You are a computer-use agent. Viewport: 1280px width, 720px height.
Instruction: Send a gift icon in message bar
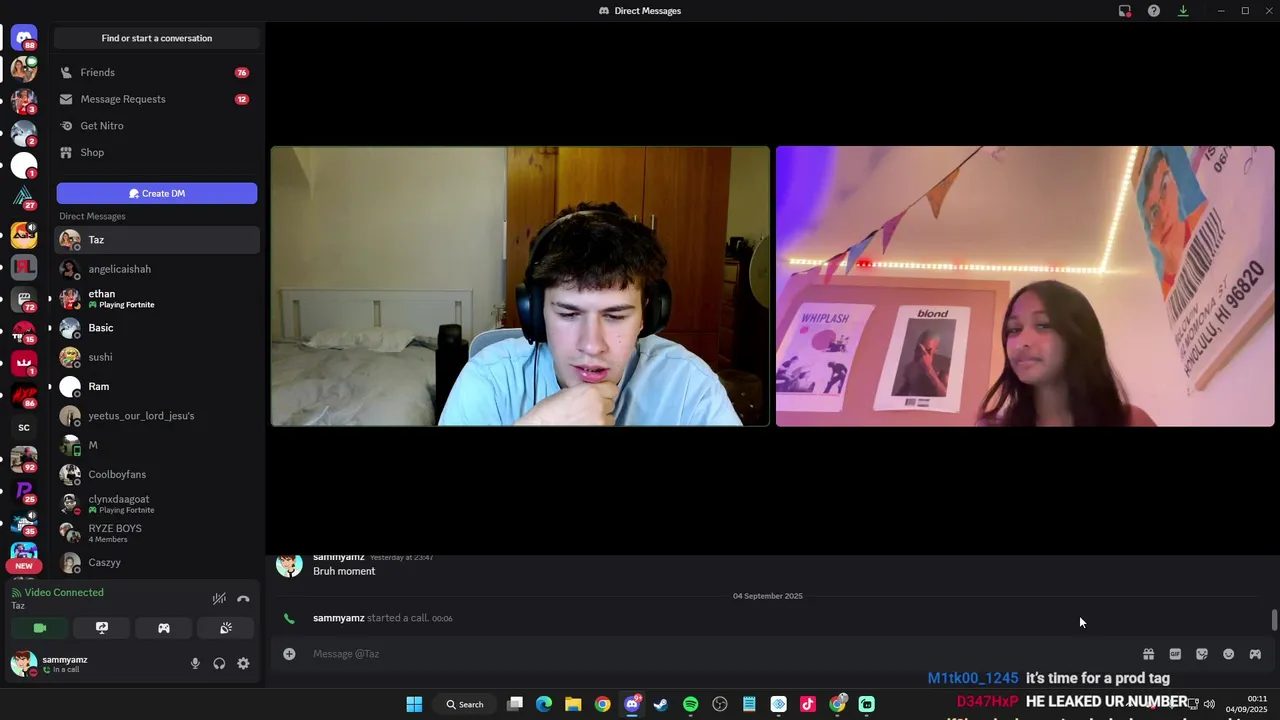pyautogui.click(x=1148, y=654)
